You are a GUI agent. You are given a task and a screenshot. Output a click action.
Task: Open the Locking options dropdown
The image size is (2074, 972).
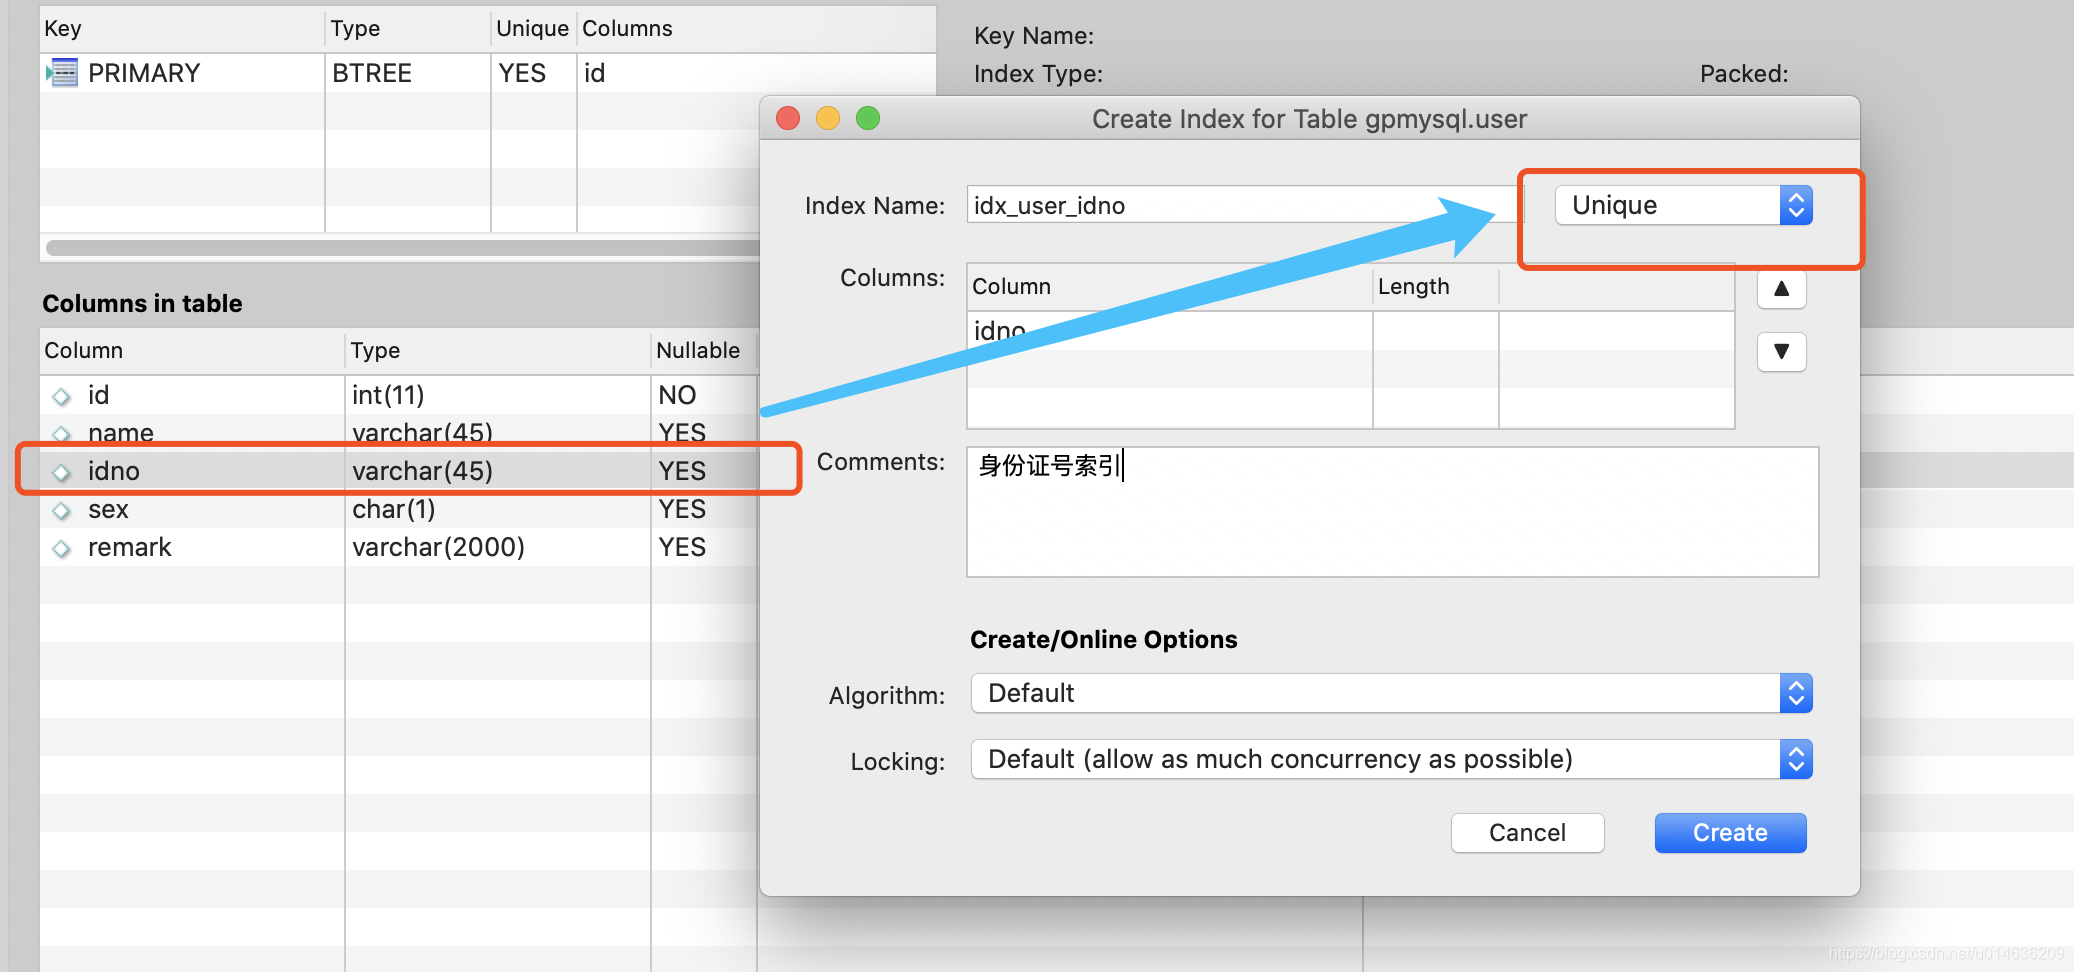pos(1391,759)
